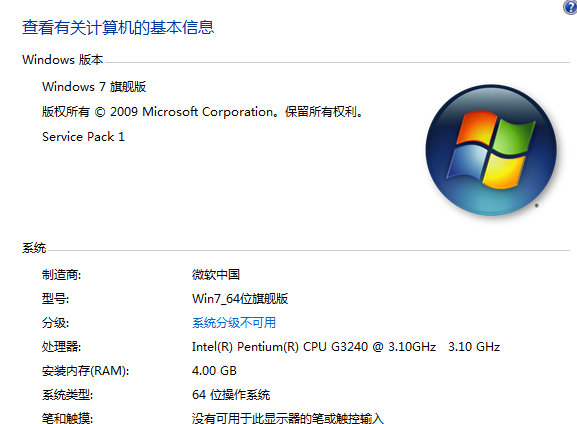Select the 4.00 GB memory value

click(x=214, y=371)
